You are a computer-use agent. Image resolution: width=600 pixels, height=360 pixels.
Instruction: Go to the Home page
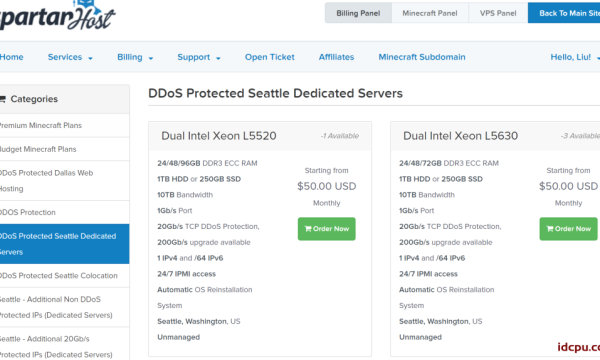[11, 57]
